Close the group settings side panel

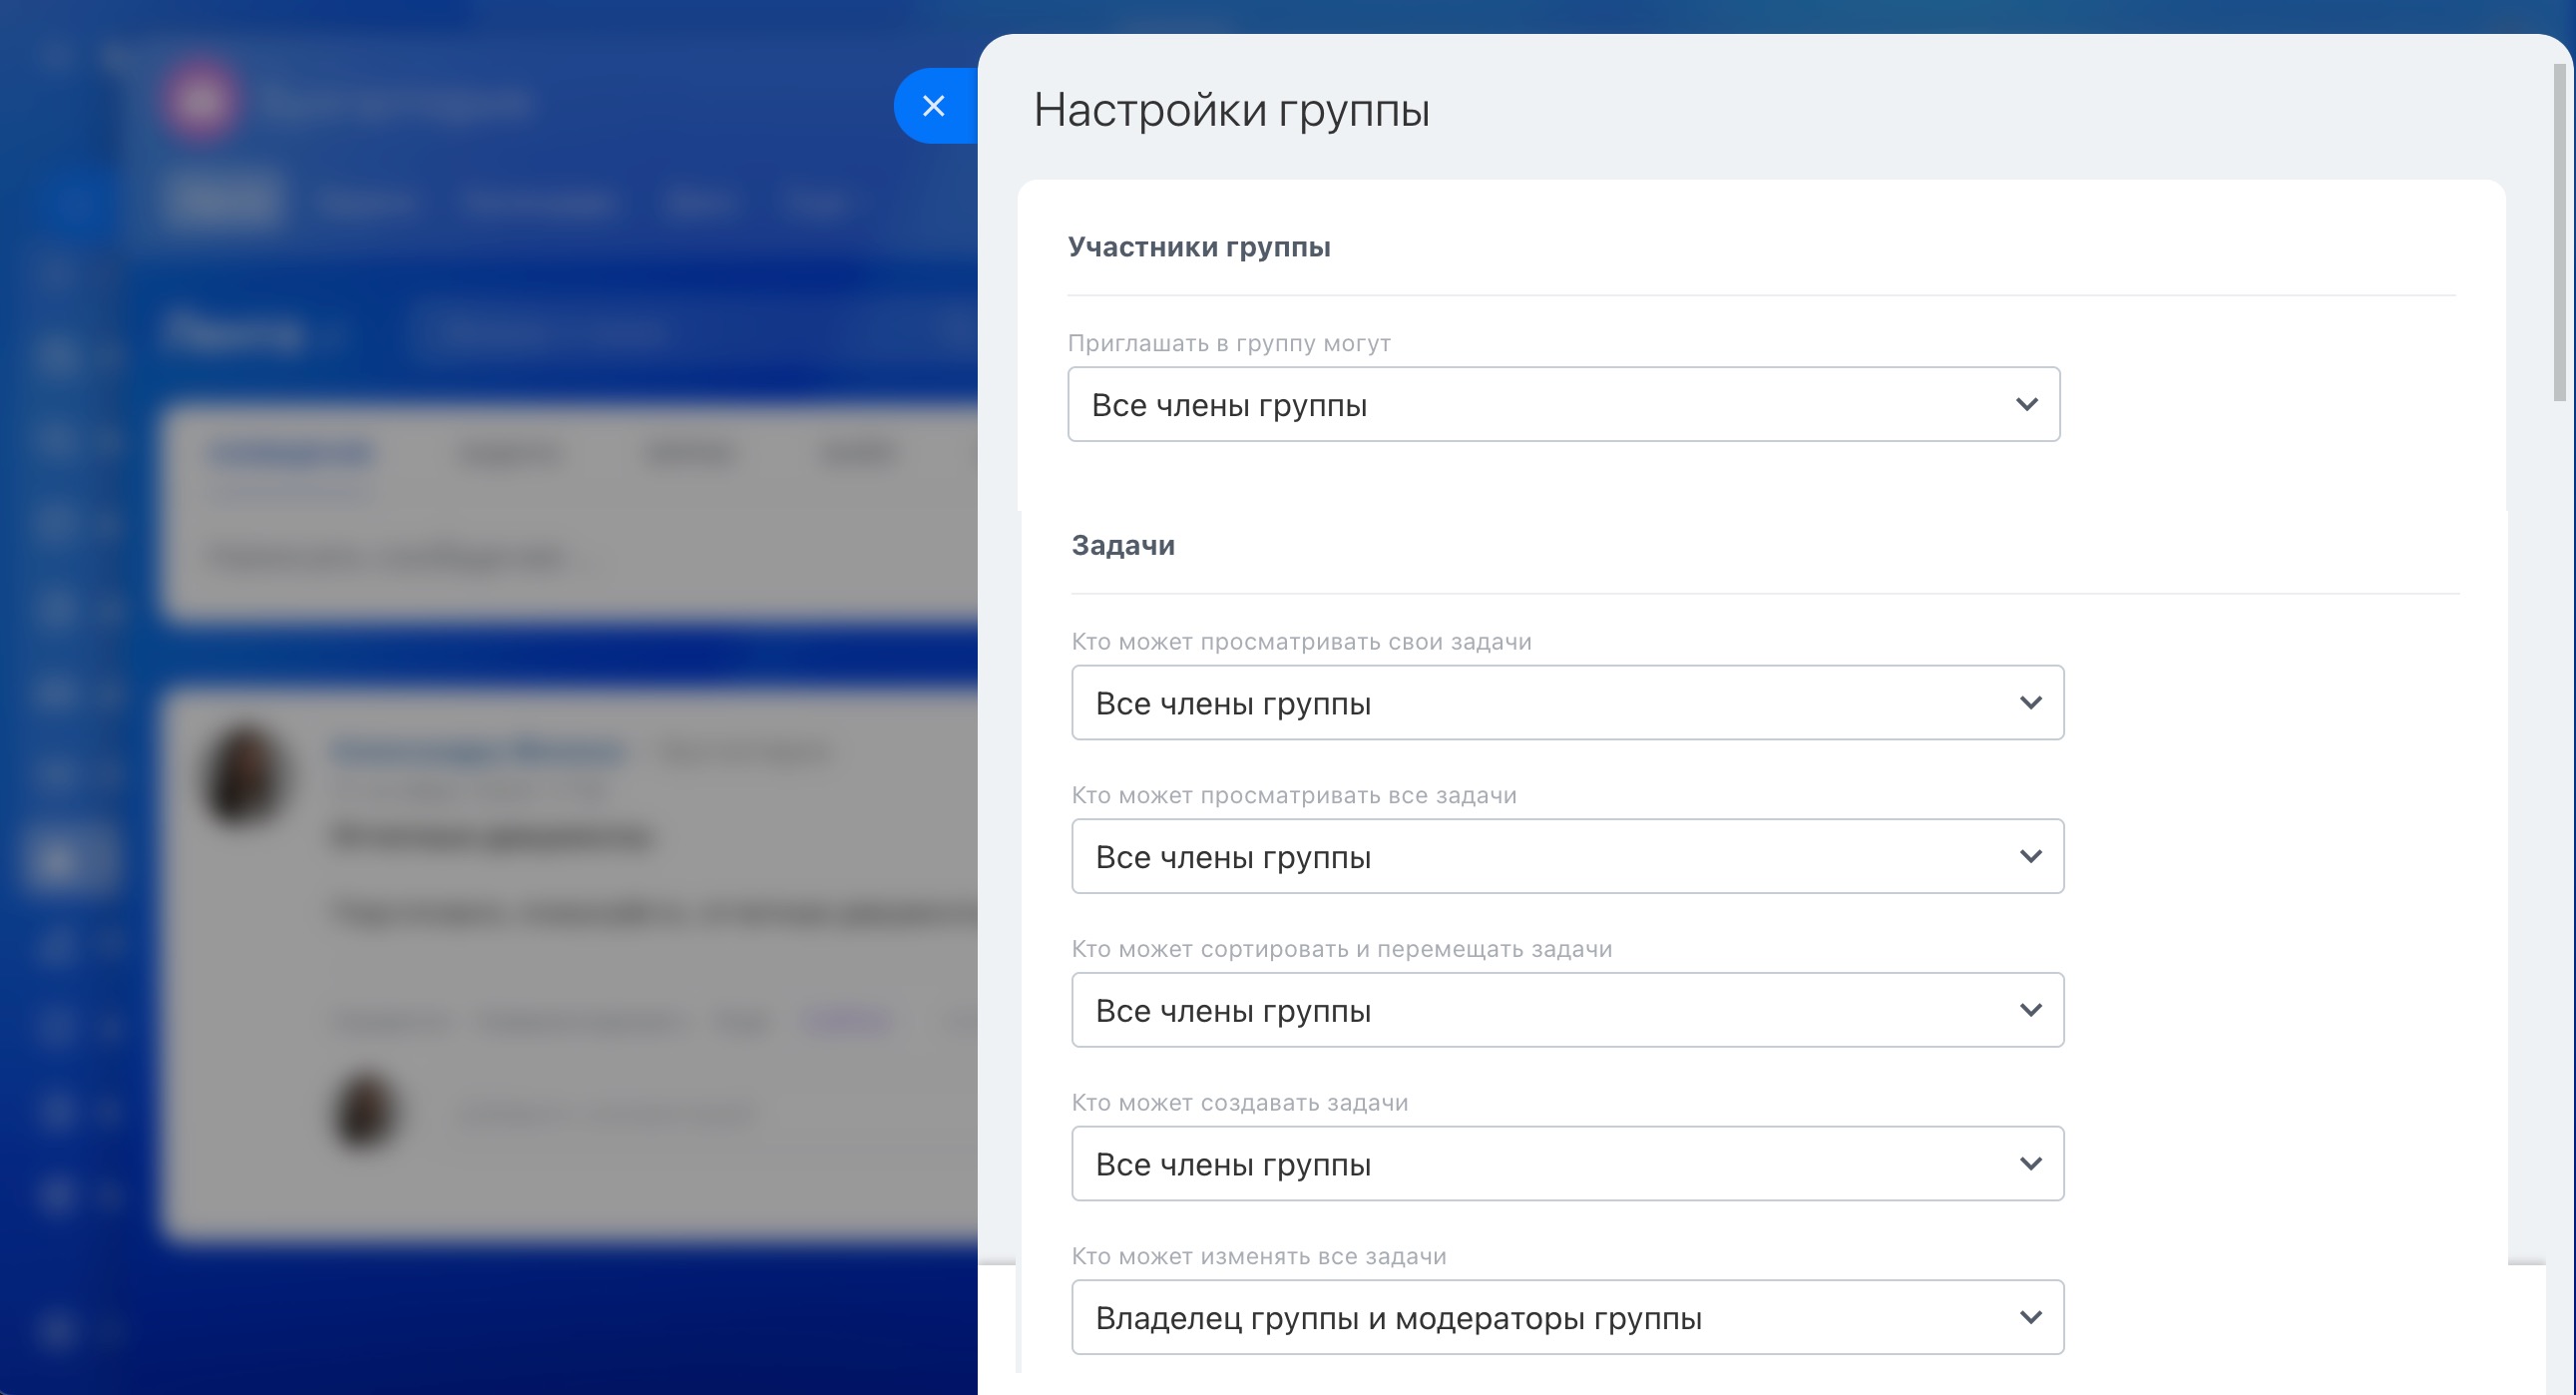coord(933,106)
